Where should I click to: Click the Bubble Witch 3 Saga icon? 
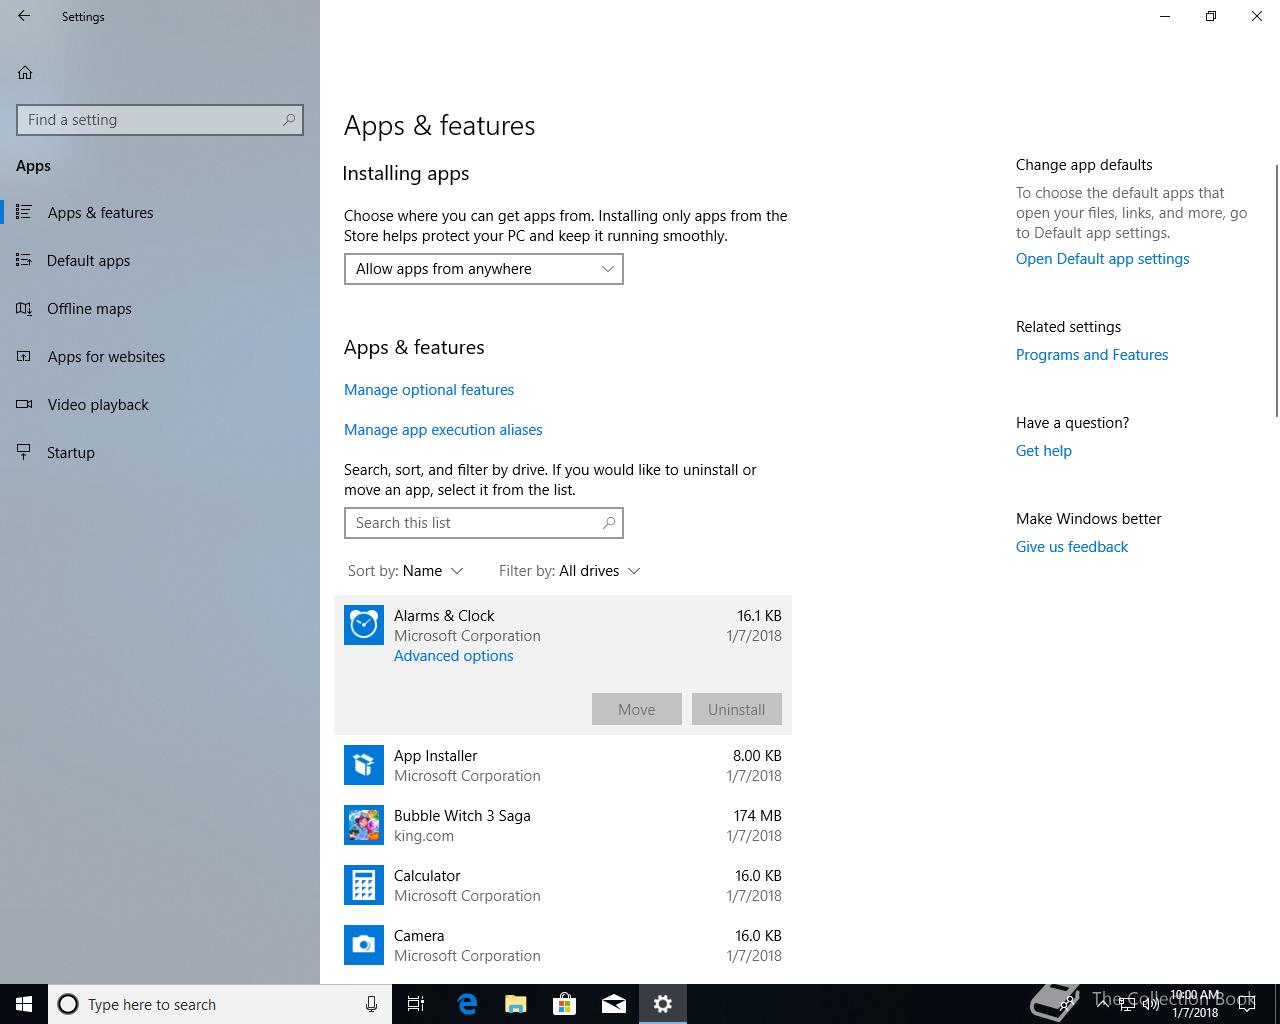(364, 825)
